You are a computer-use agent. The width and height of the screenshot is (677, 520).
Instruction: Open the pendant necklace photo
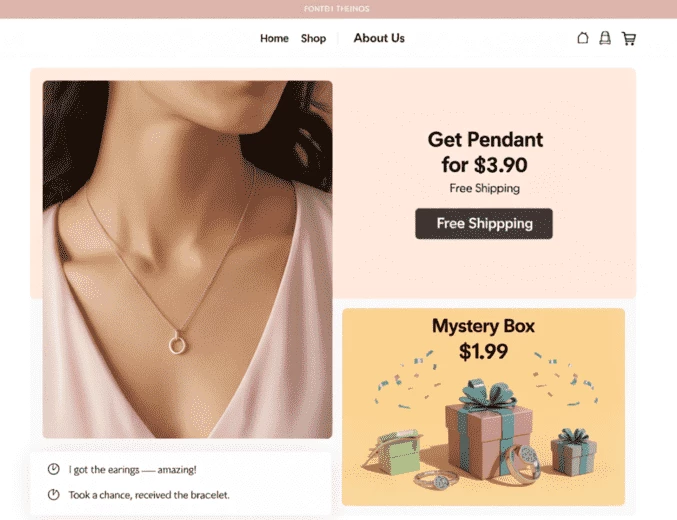point(187,260)
